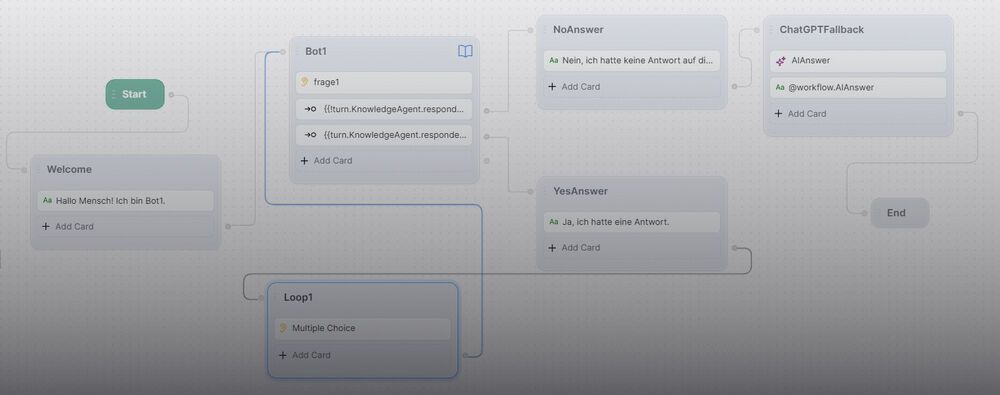1000x395 pixels.
Task: Click the Loop1 node output connector dot
Action: [465, 355]
